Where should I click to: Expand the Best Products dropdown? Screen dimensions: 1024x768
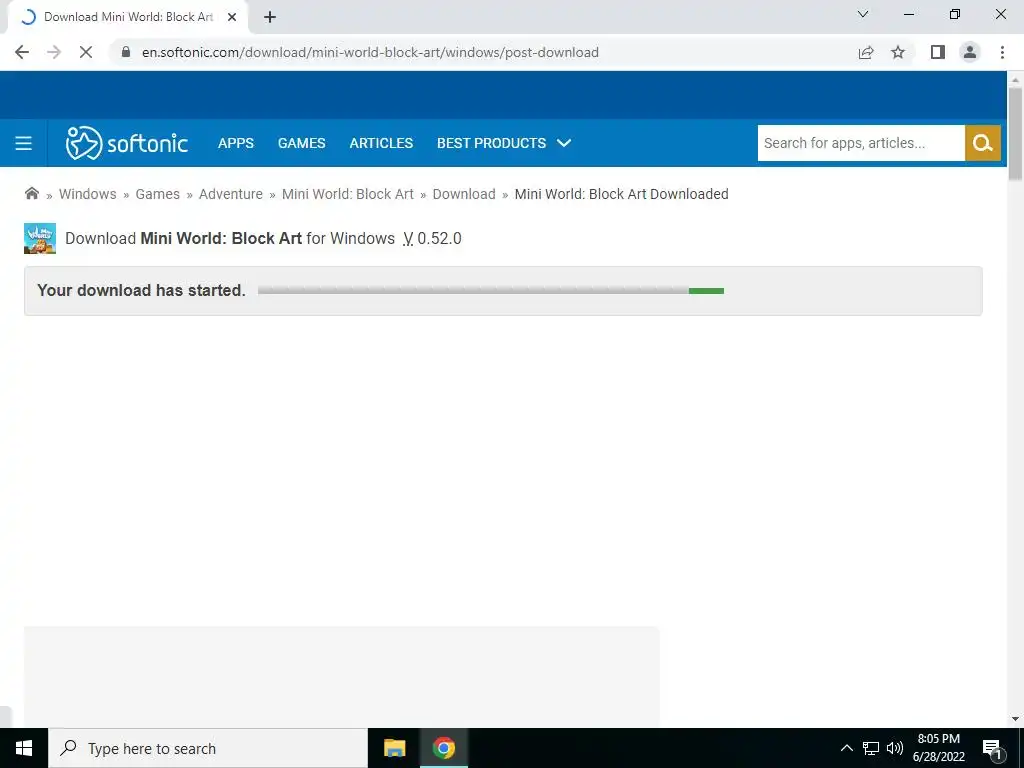[504, 143]
